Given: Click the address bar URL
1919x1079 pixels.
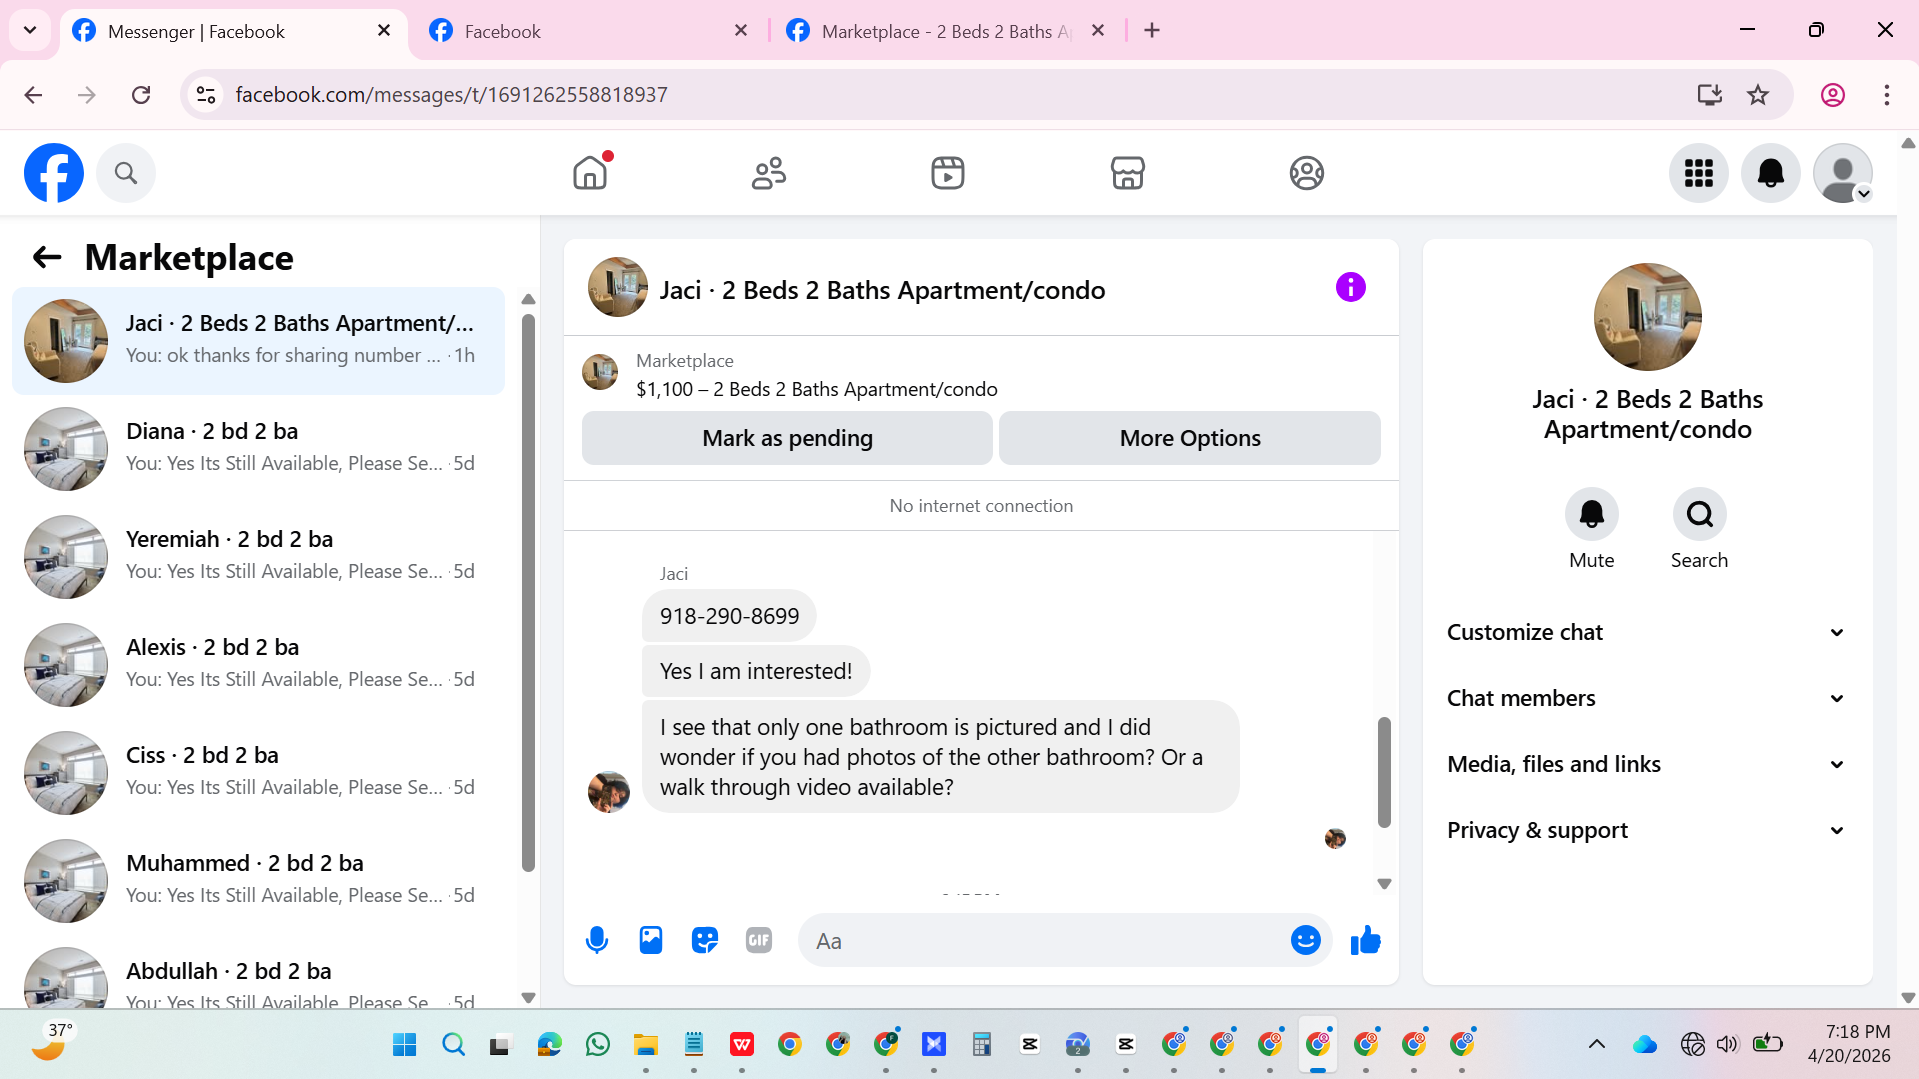Looking at the screenshot, I should point(451,95).
